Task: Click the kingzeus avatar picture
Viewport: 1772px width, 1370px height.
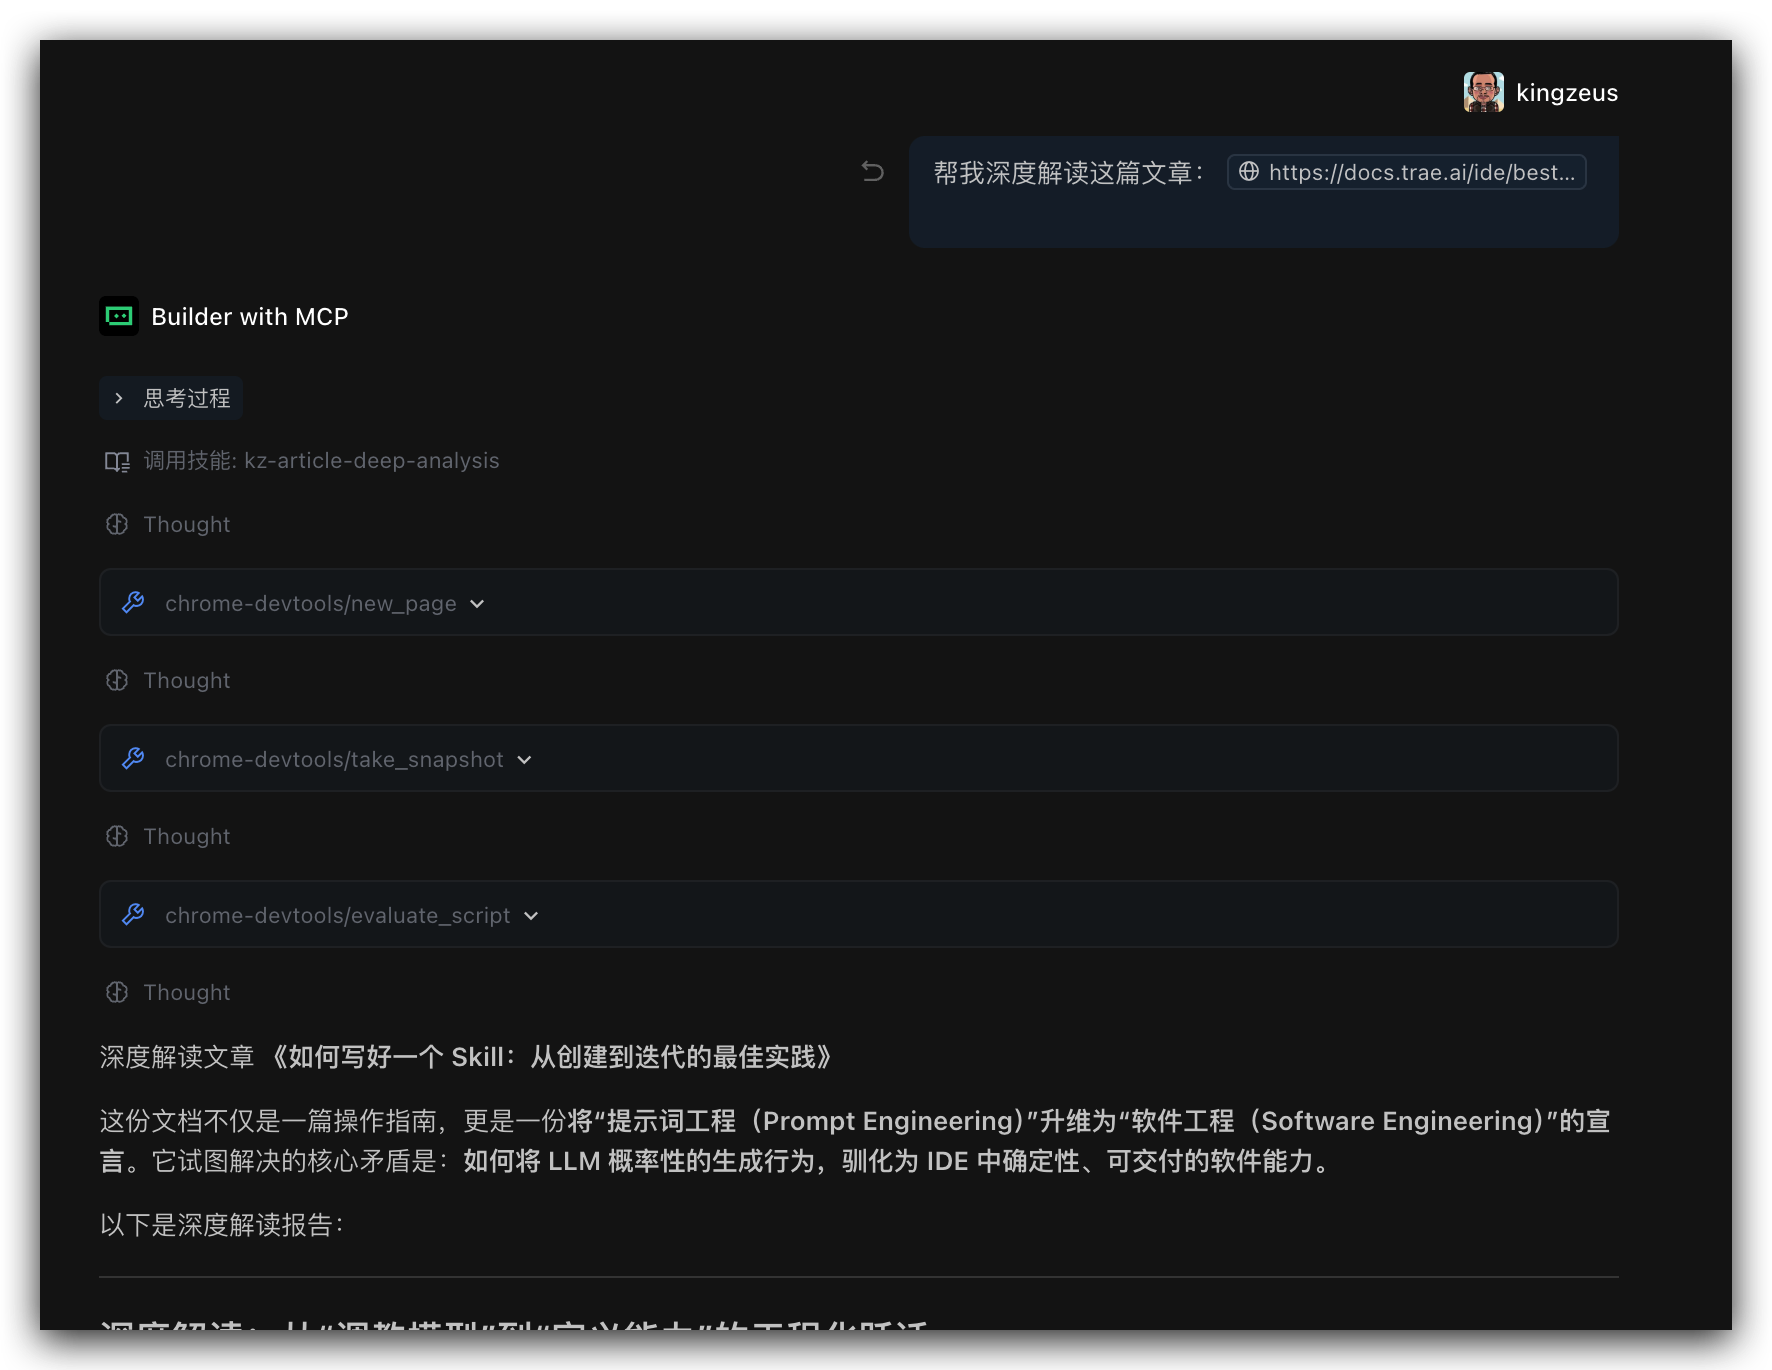Action: coord(1483,92)
